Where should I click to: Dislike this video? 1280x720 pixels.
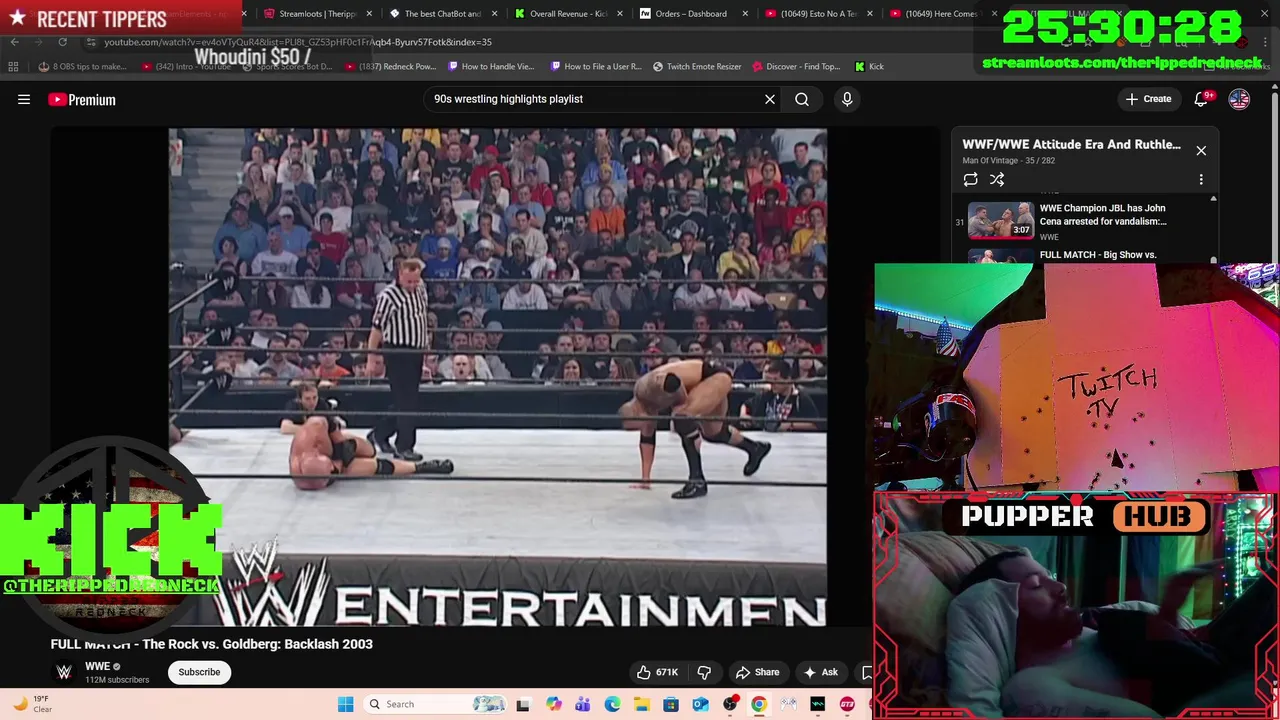[x=704, y=672]
